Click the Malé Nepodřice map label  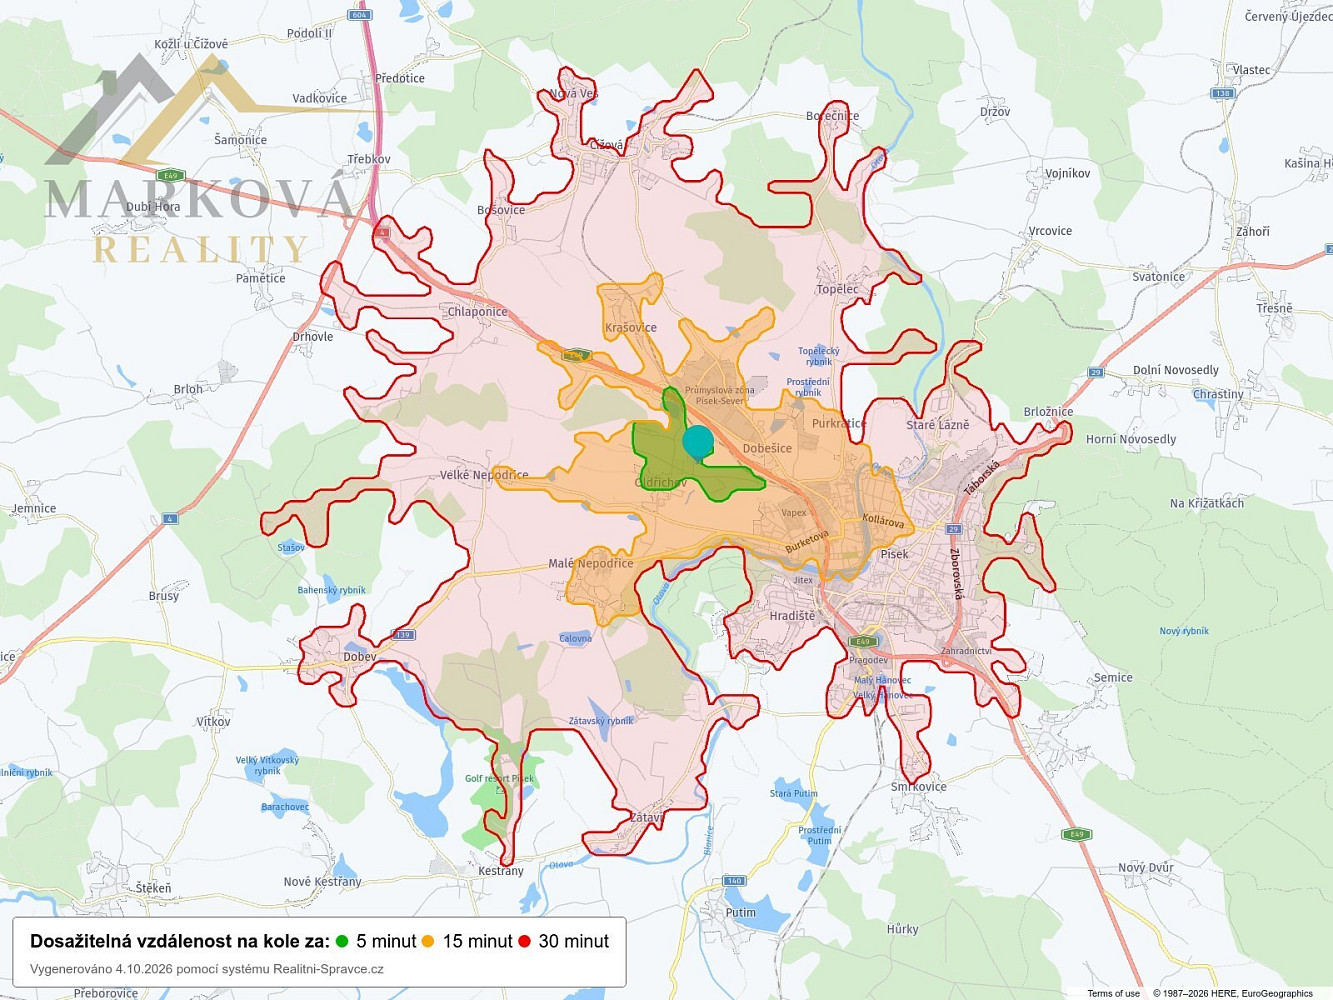[591, 563]
